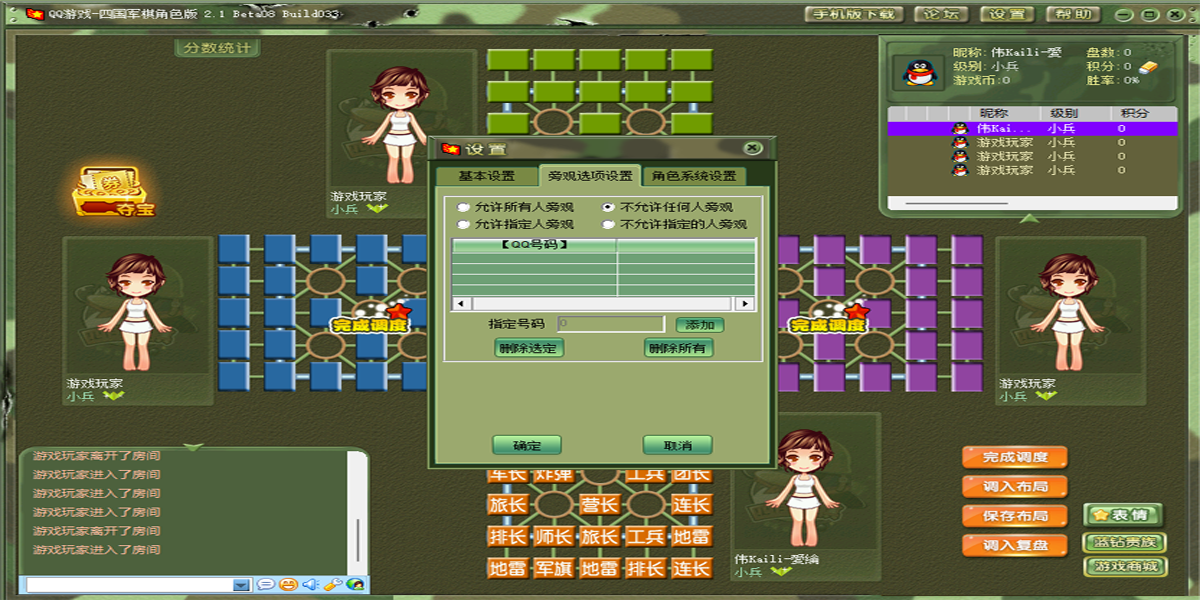Viewport: 1200px width, 600px height.
Task: Open the 分数统计 score panel button
Action: coord(217,48)
